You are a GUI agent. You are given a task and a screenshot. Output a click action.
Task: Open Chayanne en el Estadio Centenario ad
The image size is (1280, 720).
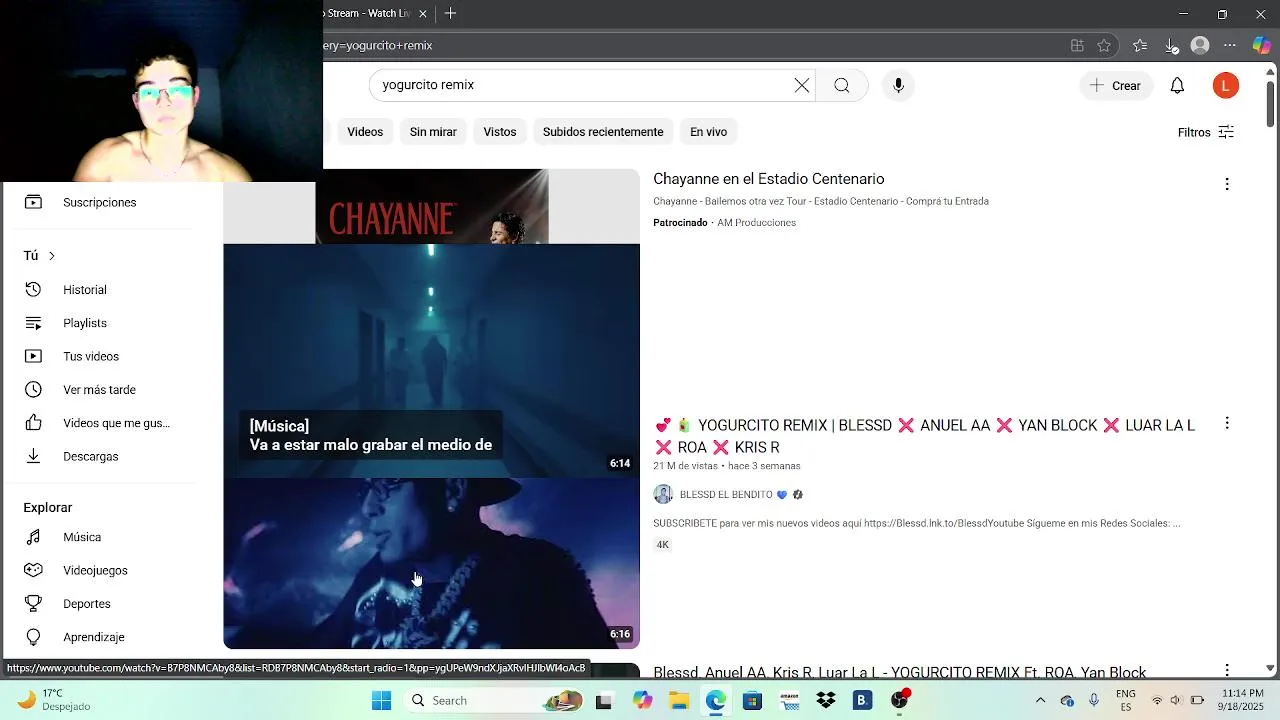(x=769, y=179)
